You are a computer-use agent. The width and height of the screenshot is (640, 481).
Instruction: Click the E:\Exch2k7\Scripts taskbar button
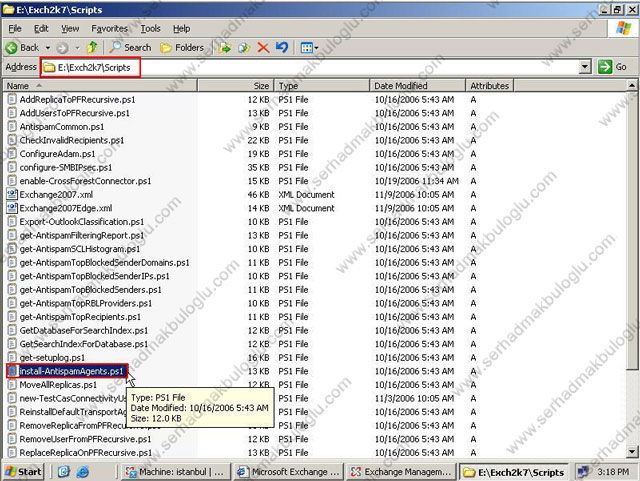(x=515, y=472)
